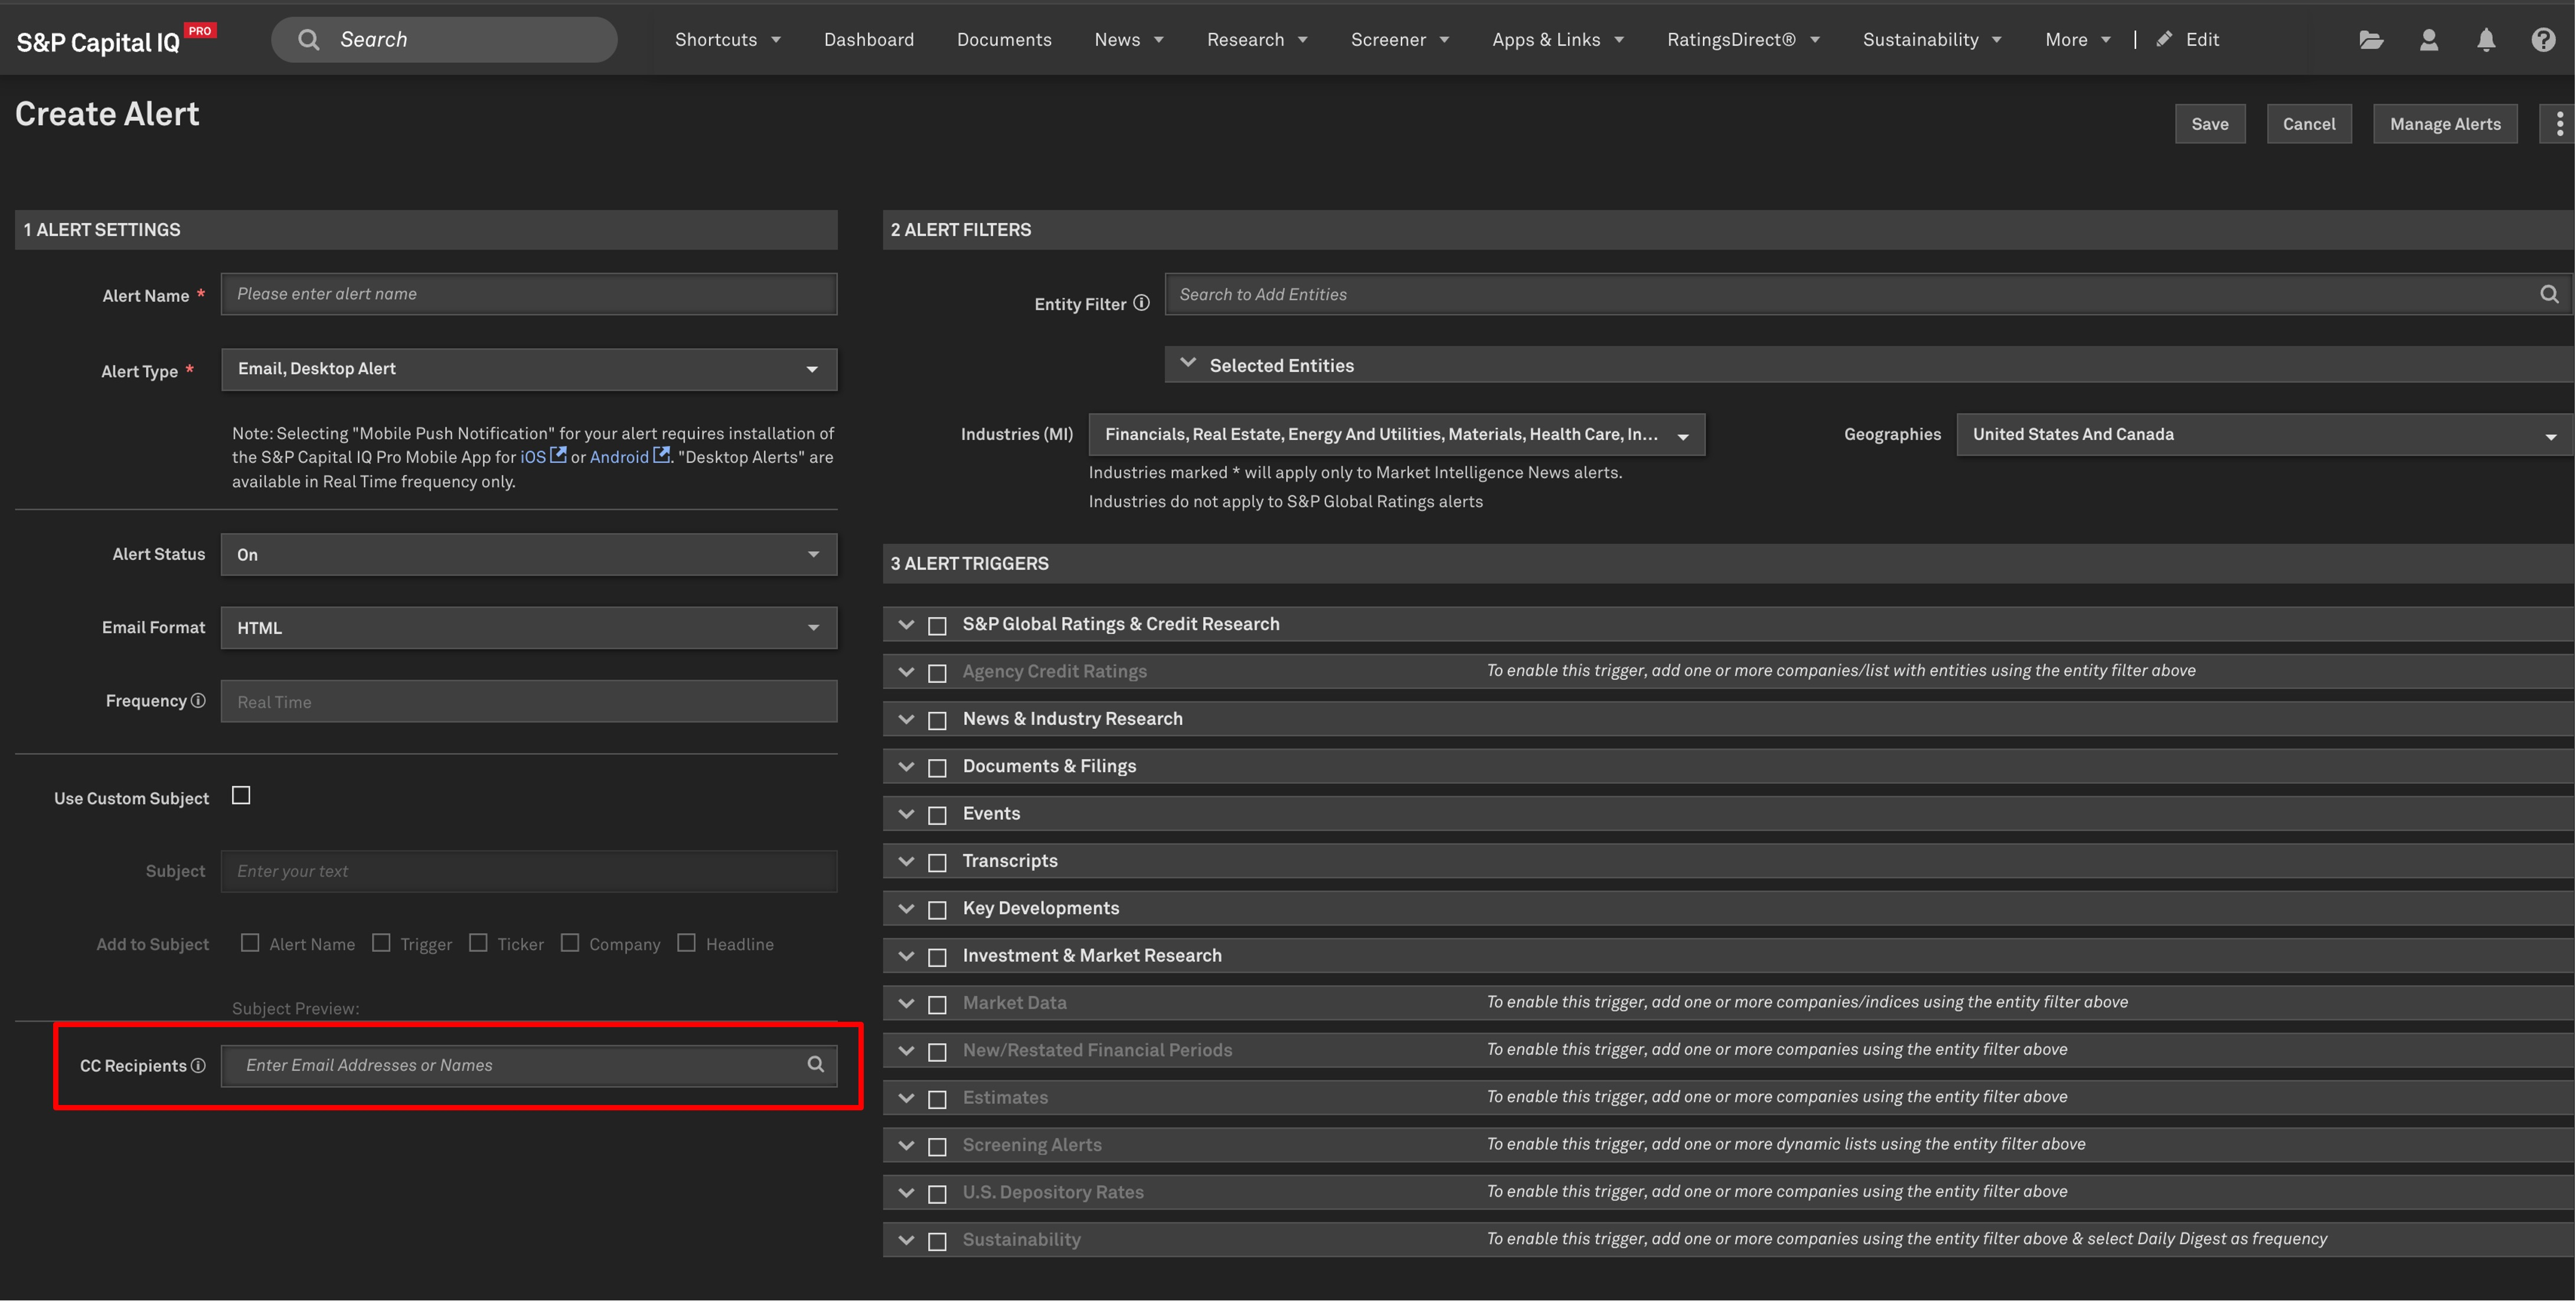Open the Android app link
The image size is (2576, 1301).
619,457
